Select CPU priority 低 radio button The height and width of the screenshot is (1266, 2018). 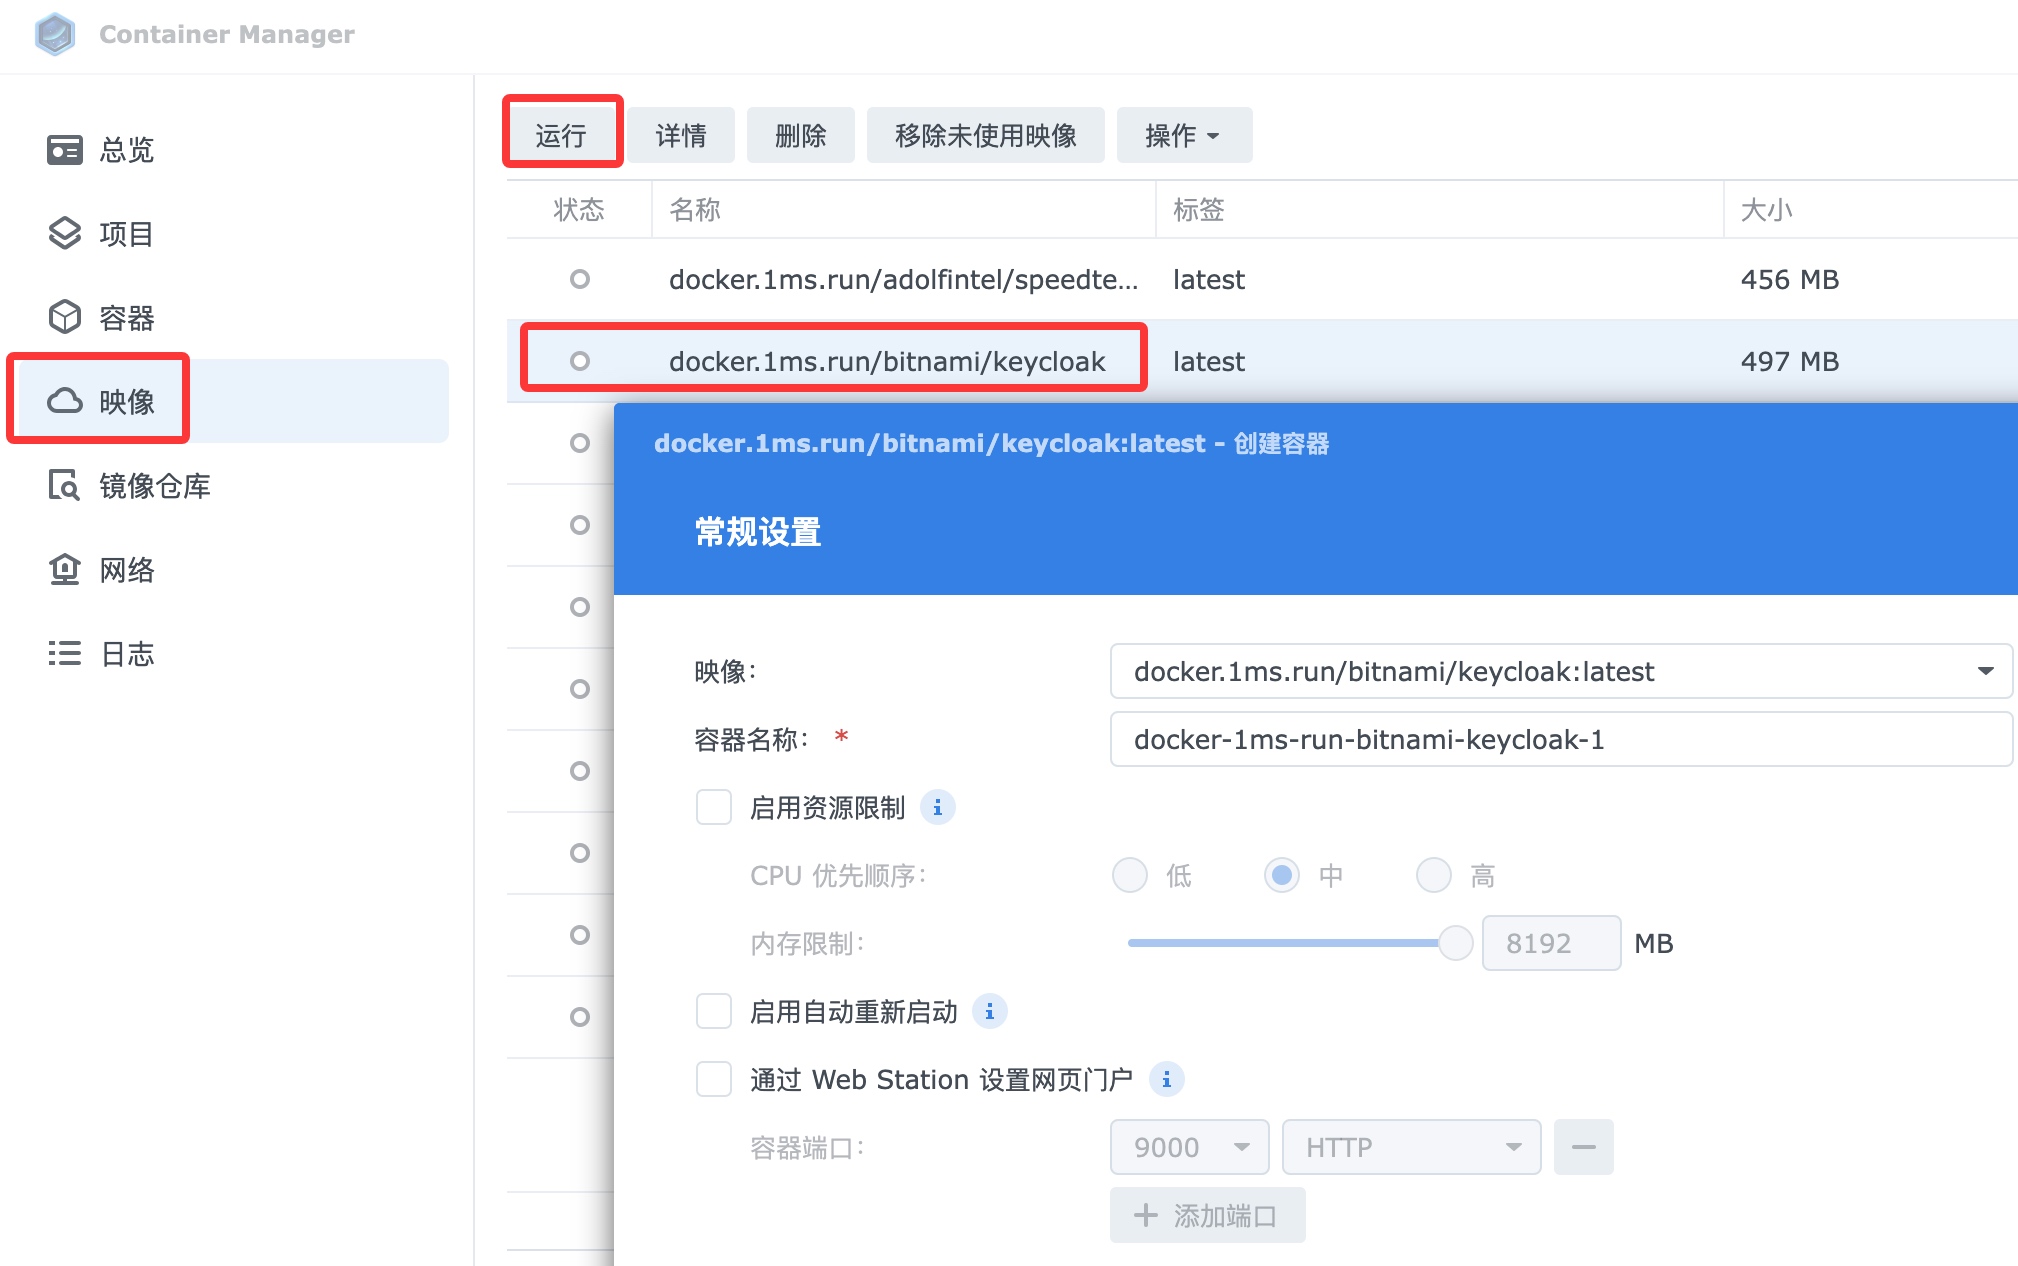pos(1130,875)
